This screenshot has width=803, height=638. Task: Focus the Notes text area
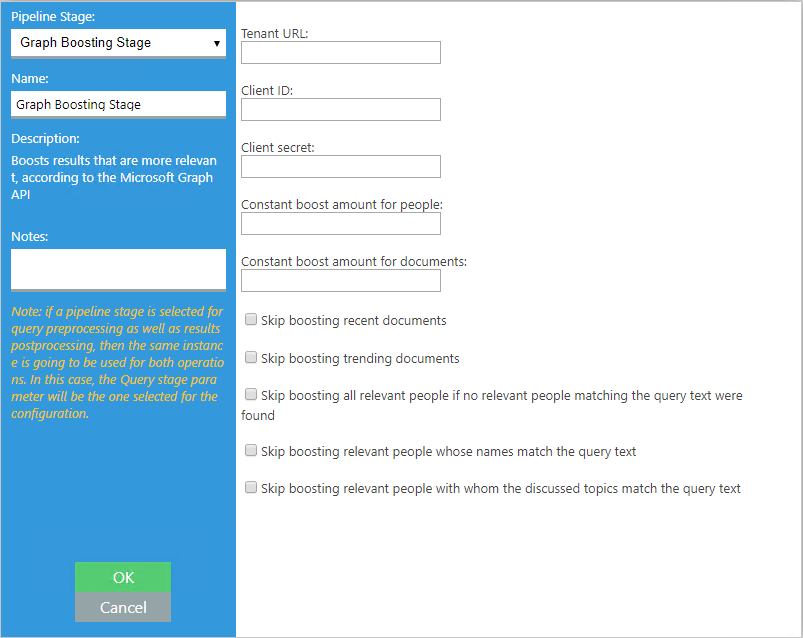click(118, 269)
